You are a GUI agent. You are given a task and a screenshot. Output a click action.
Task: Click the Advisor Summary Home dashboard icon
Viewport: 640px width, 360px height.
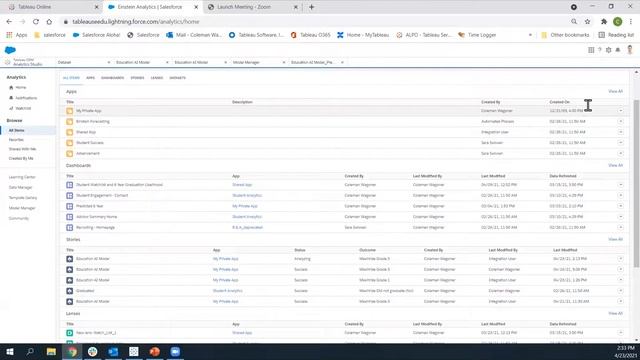69,217
